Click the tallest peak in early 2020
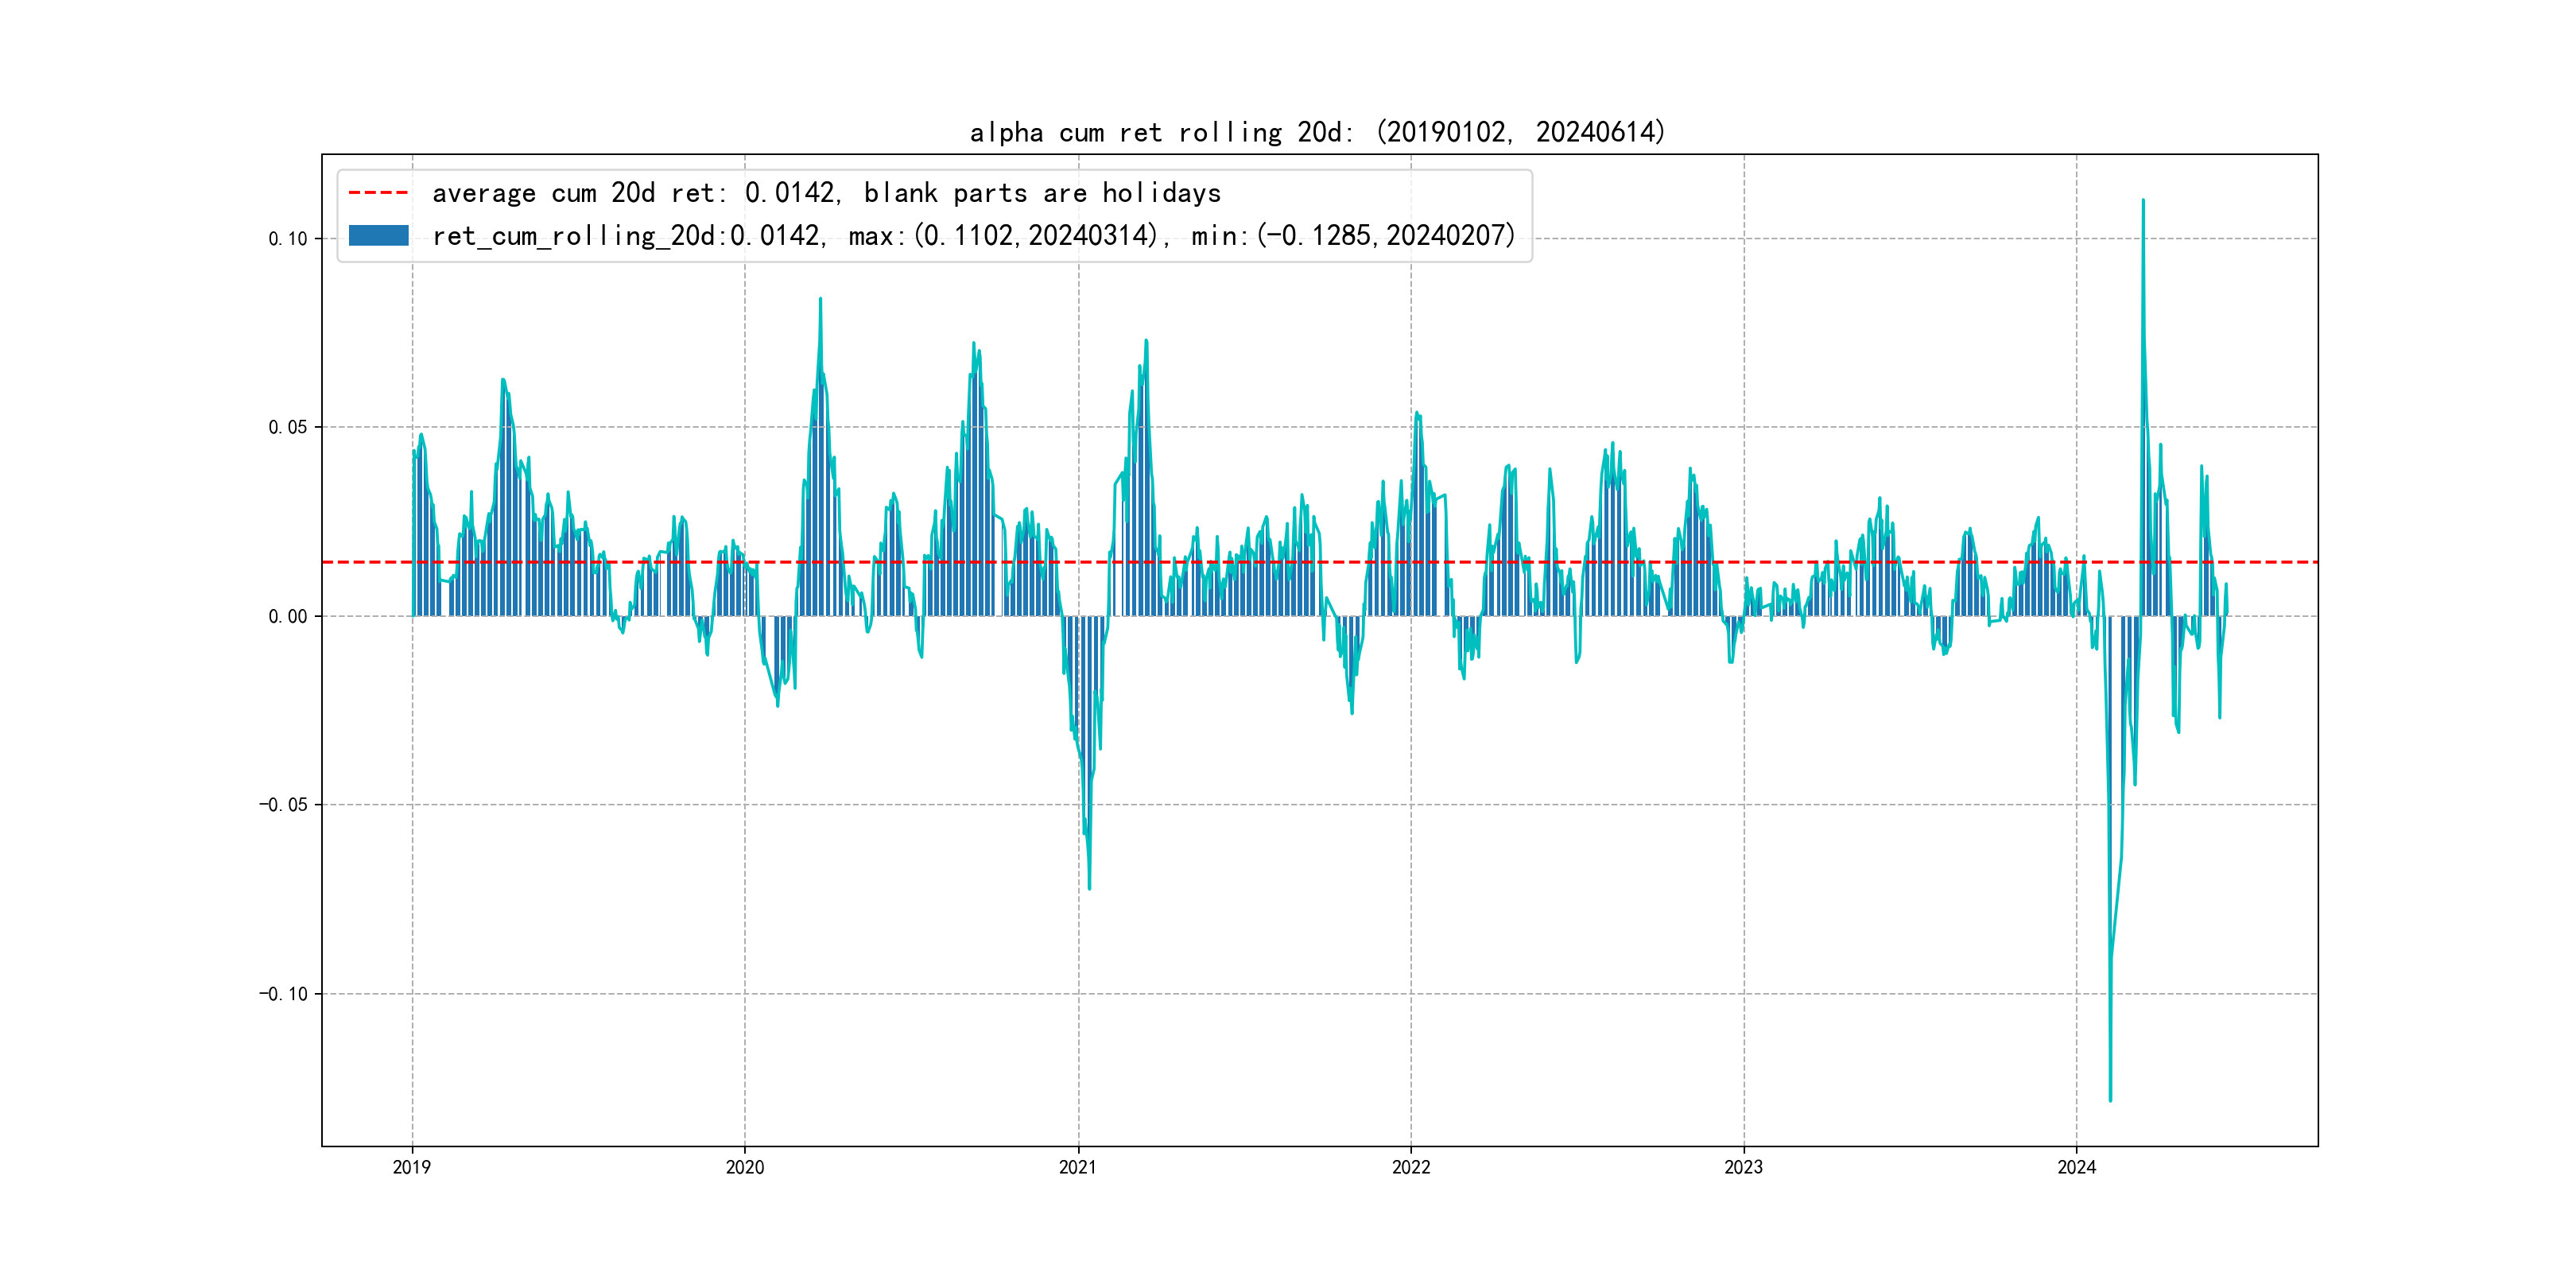2576x1288 pixels. pyautogui.click(x=820, y=299)
